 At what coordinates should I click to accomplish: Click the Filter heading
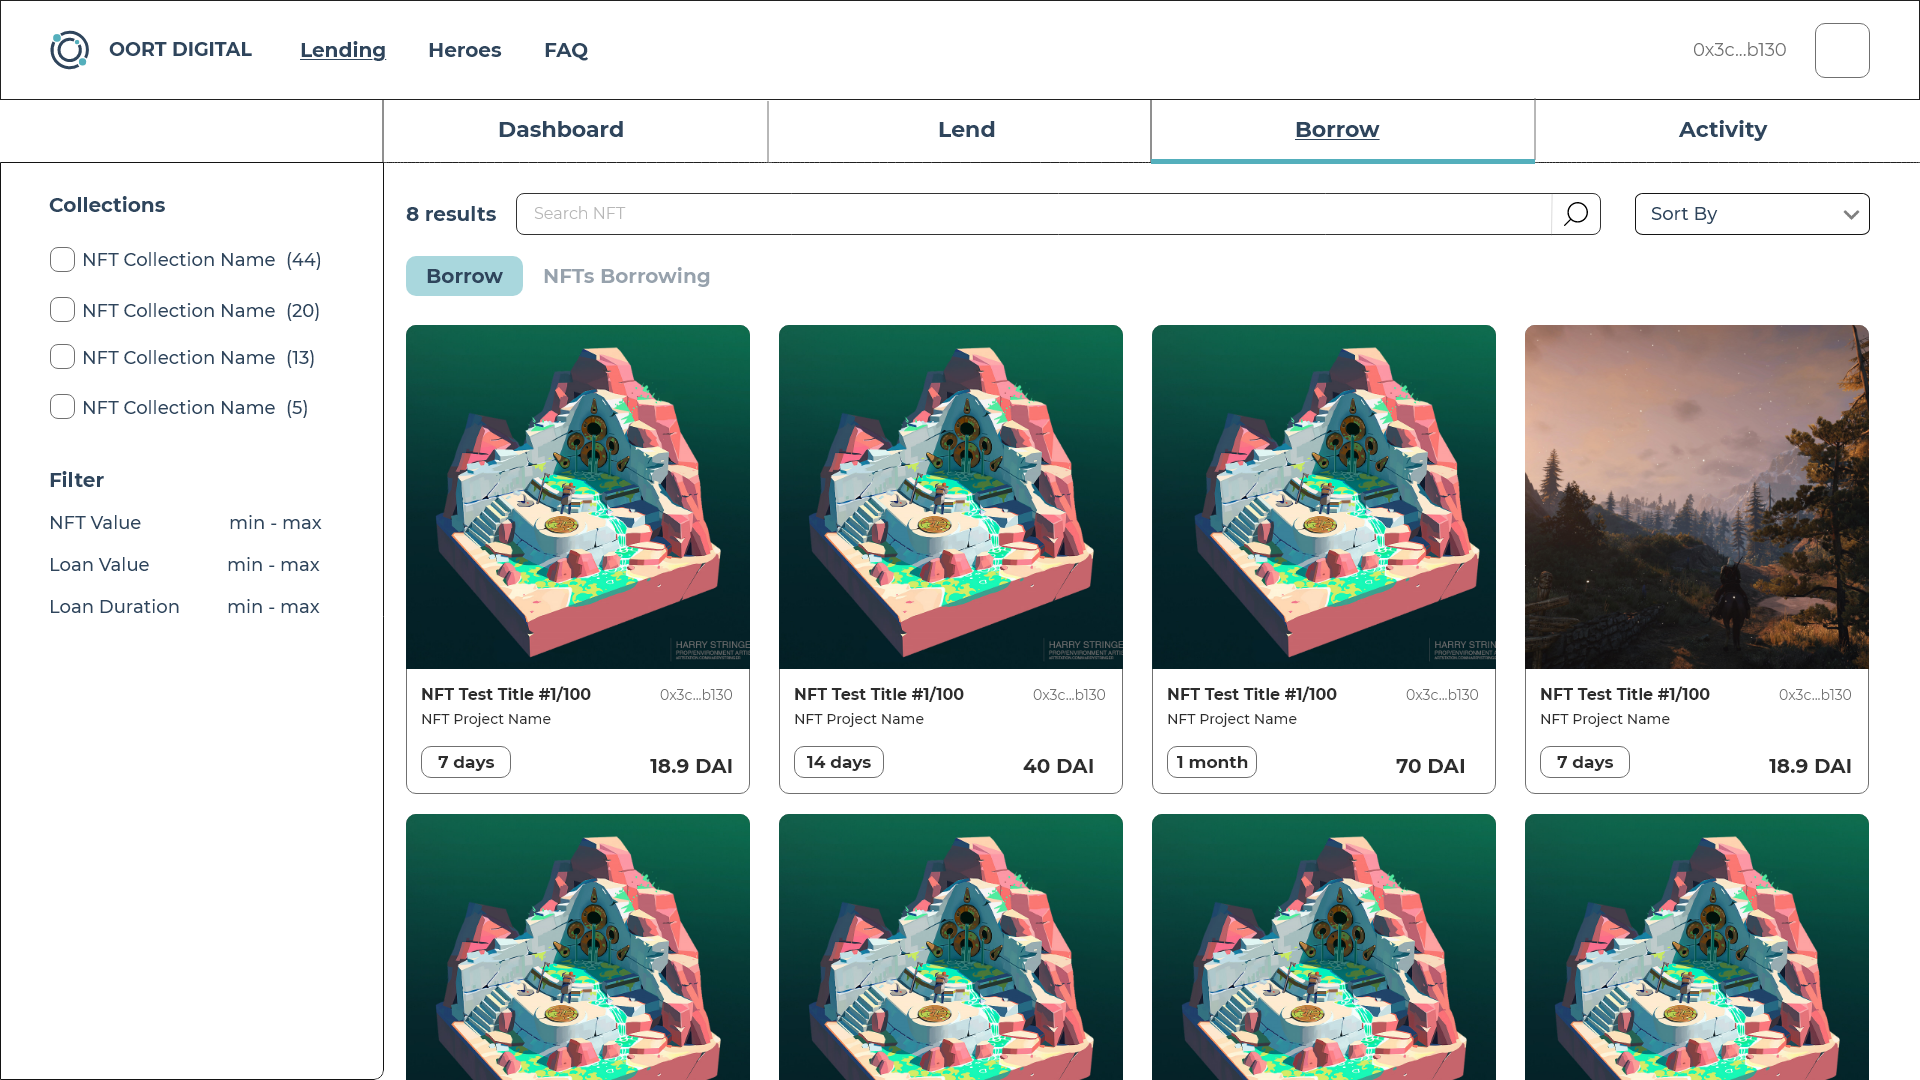(x=77, y=480)
